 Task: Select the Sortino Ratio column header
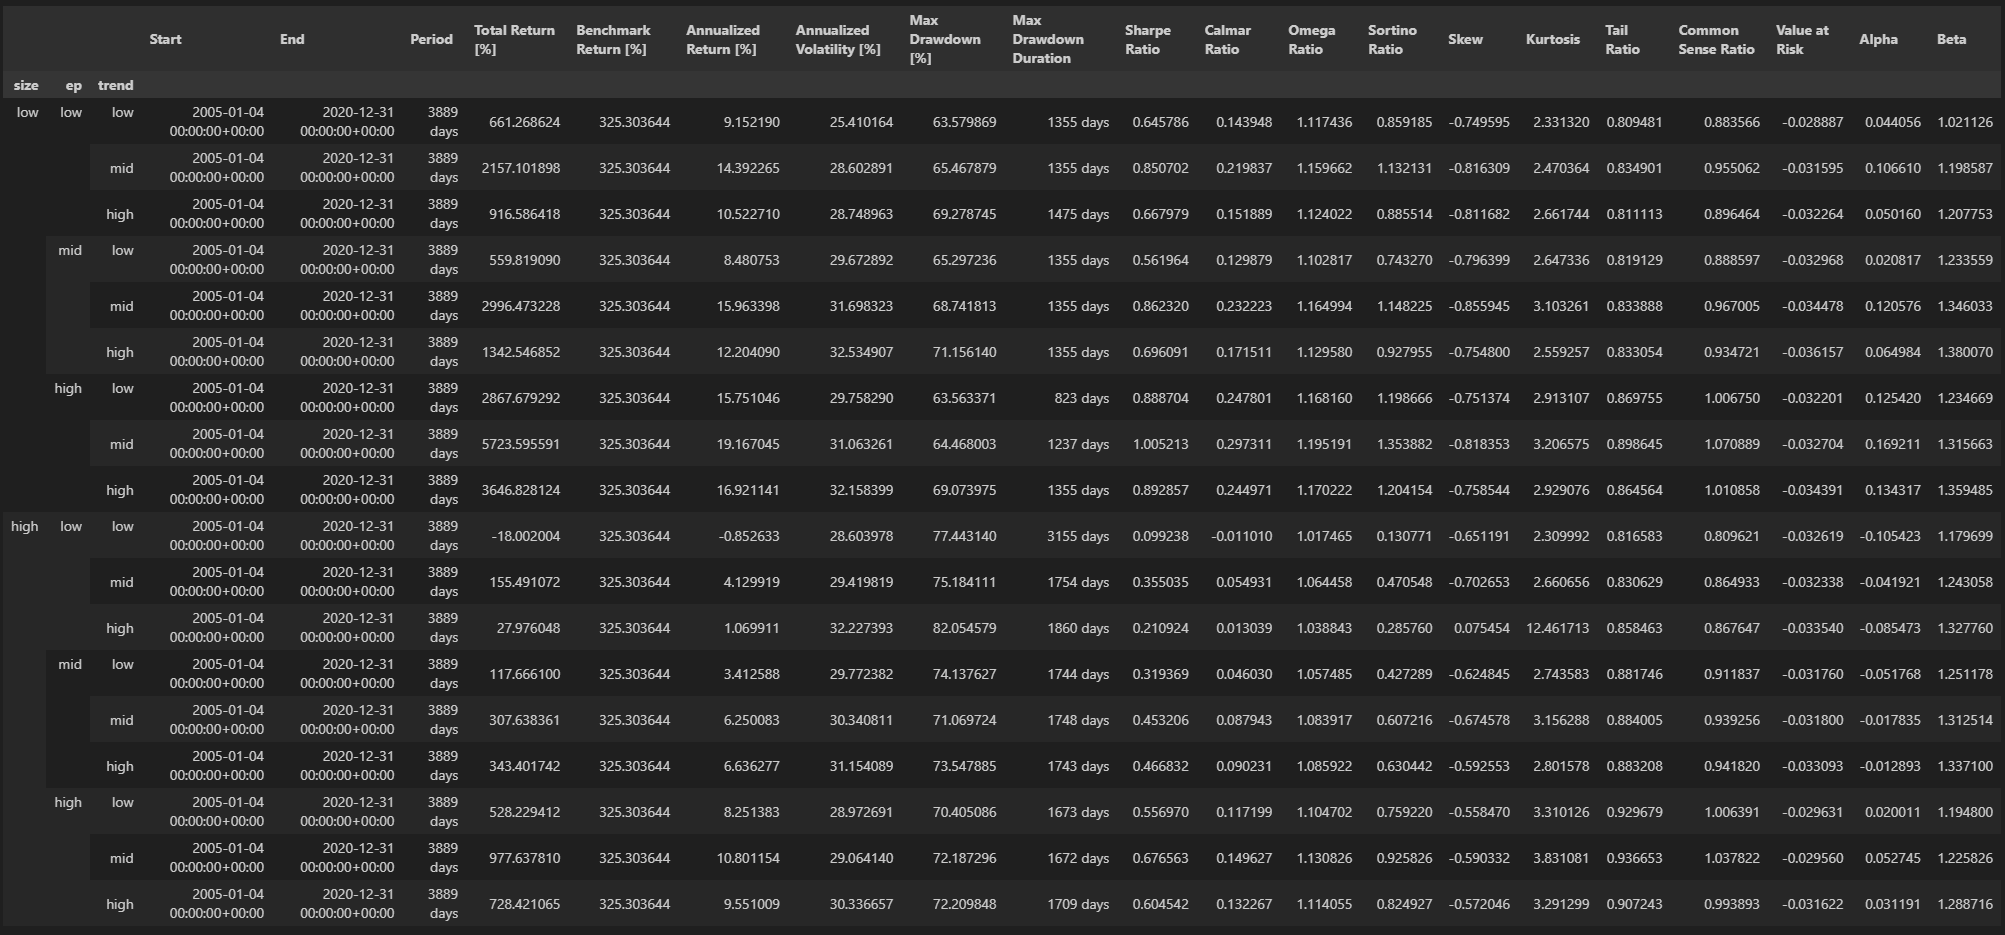point(1392,39)
